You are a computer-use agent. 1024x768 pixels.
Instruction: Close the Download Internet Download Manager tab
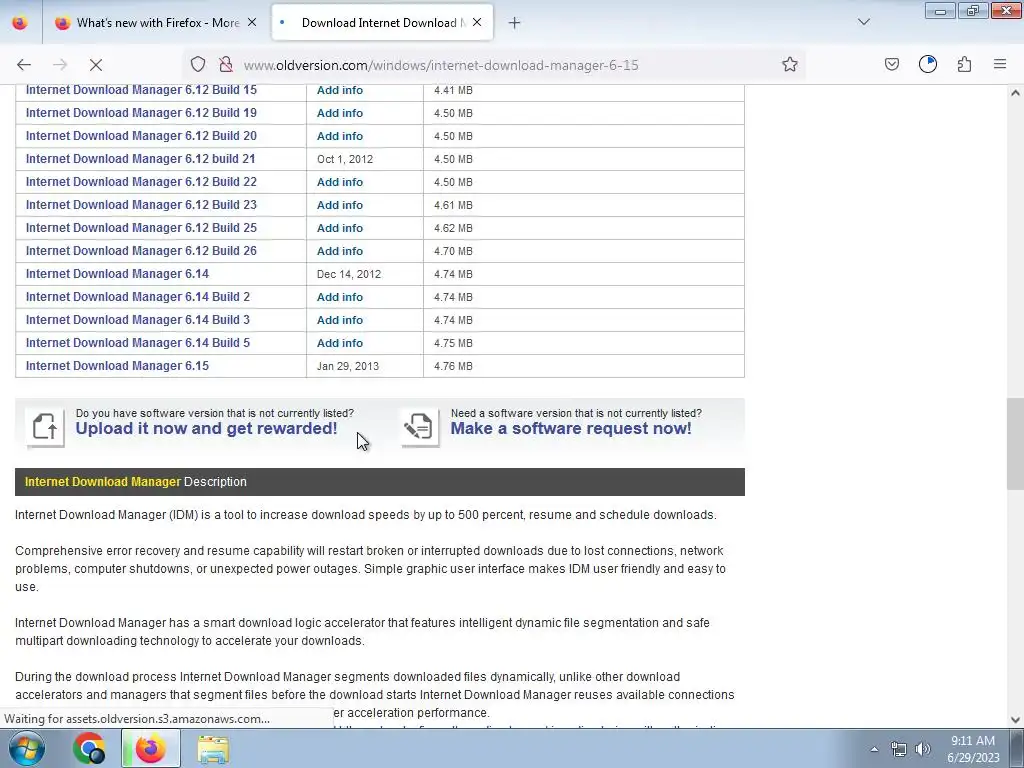click(x=477, y=23)
